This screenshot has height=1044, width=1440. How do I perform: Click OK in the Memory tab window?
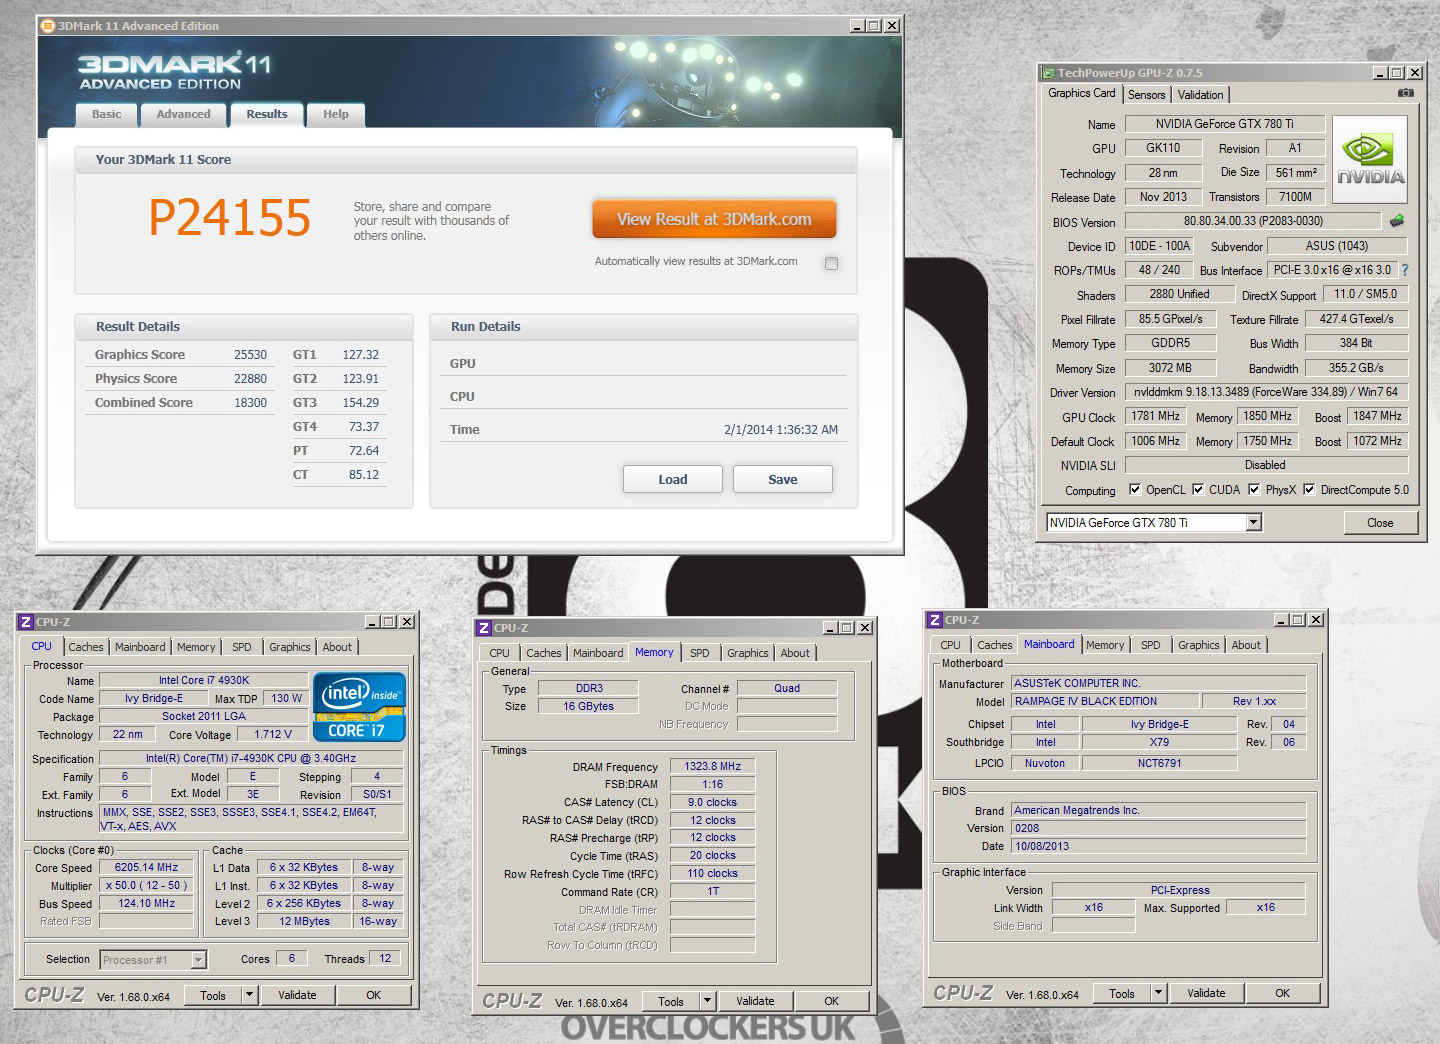[831, 1001]
